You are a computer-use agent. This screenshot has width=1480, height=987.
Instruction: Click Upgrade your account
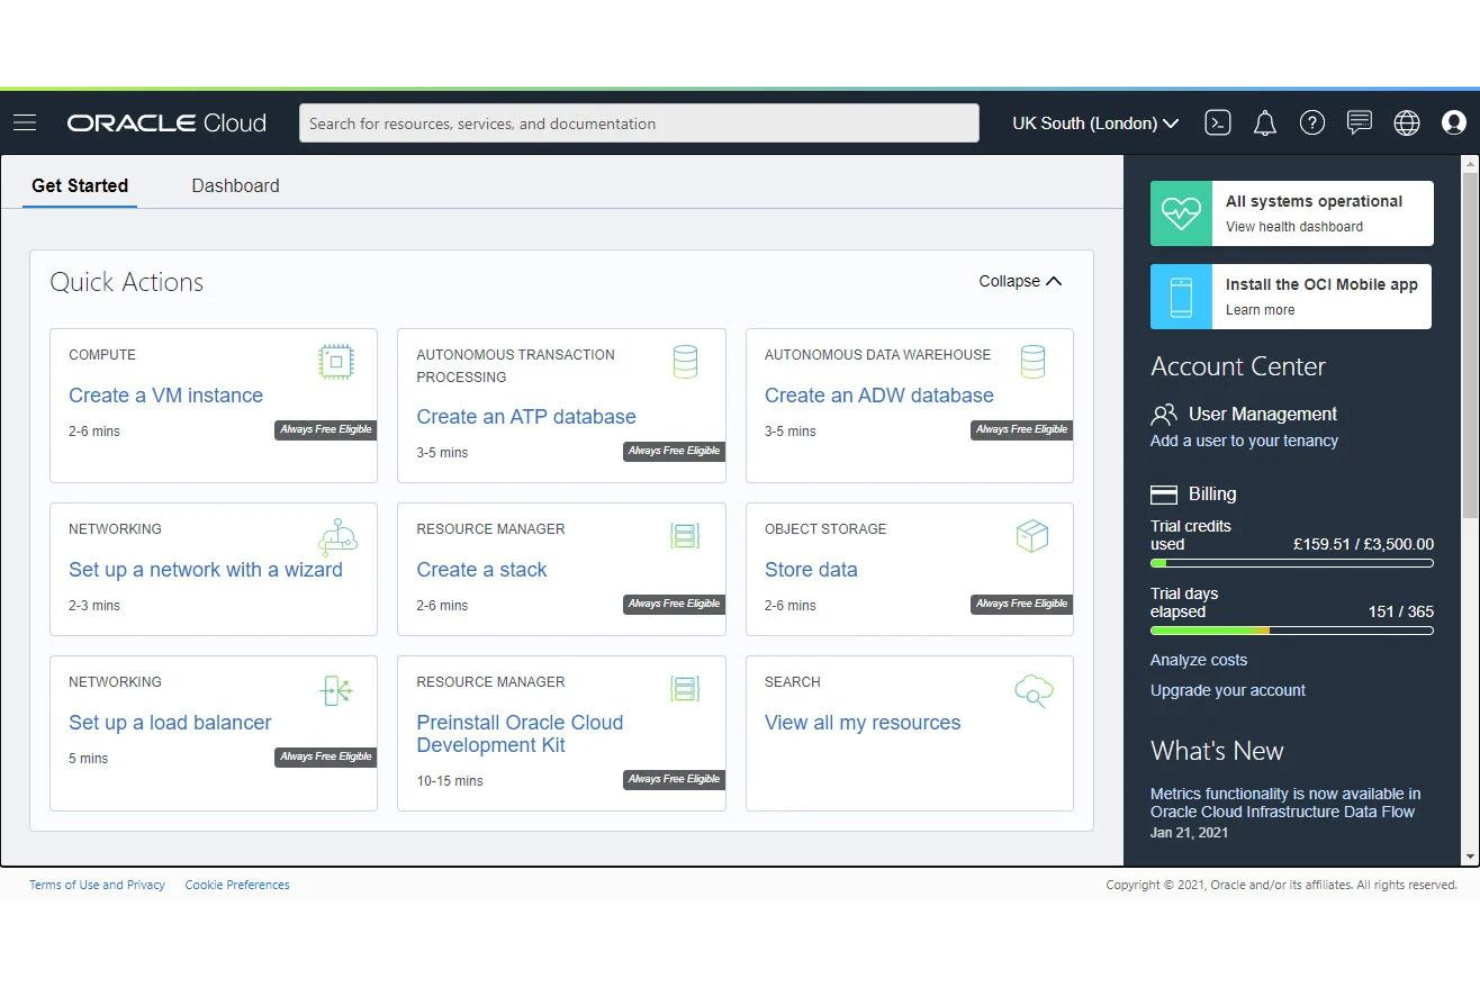1227,690
